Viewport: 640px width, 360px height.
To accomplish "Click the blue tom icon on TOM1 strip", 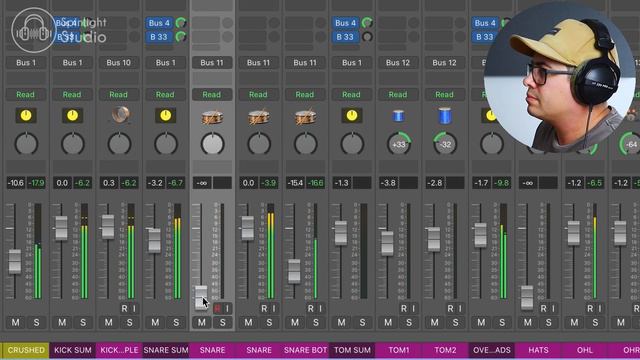I will tap(398, 116).
